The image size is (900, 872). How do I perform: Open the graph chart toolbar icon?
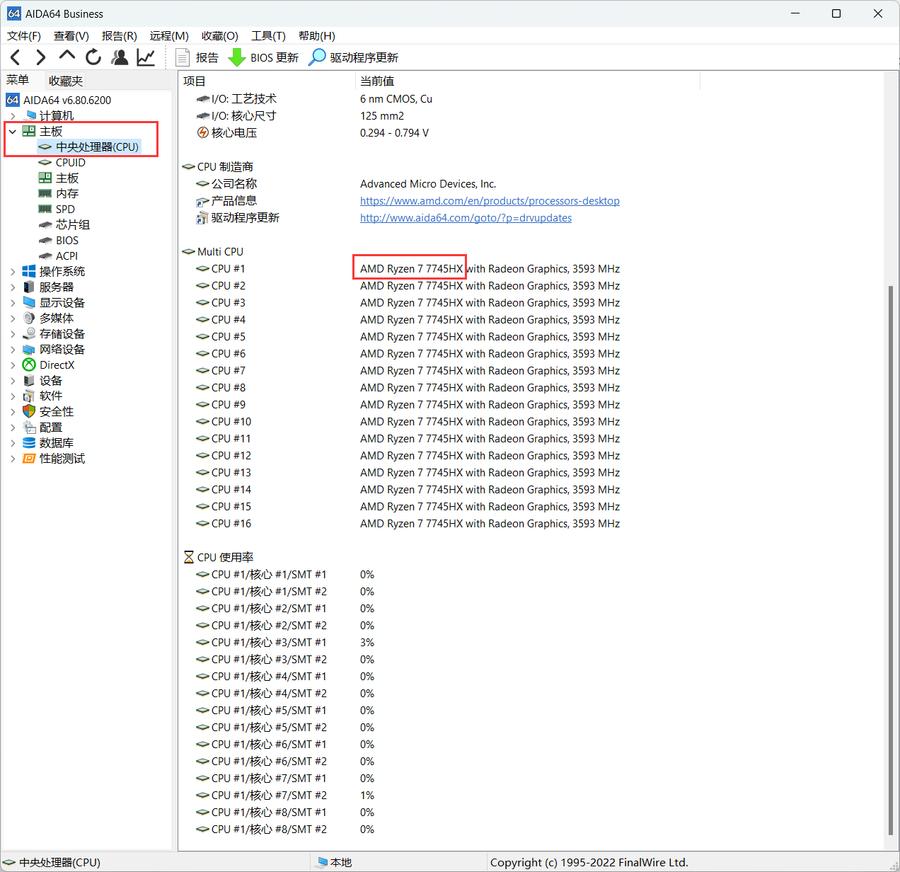coord(146,57)
